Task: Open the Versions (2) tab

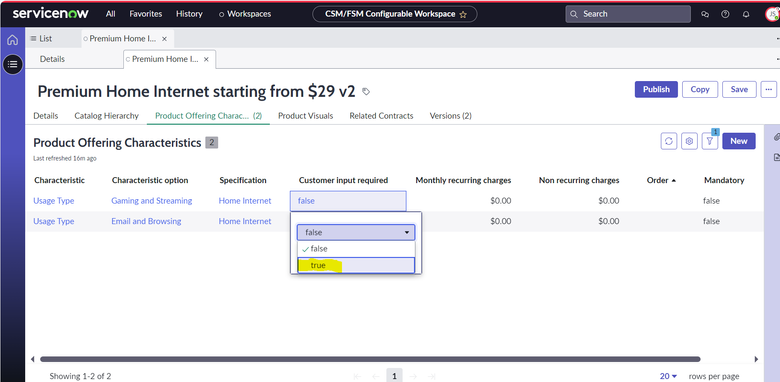Action: (x=451, y=115)
